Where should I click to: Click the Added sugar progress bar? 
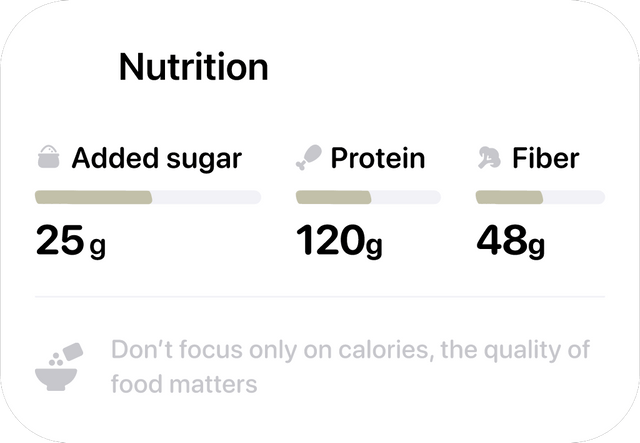148,197
